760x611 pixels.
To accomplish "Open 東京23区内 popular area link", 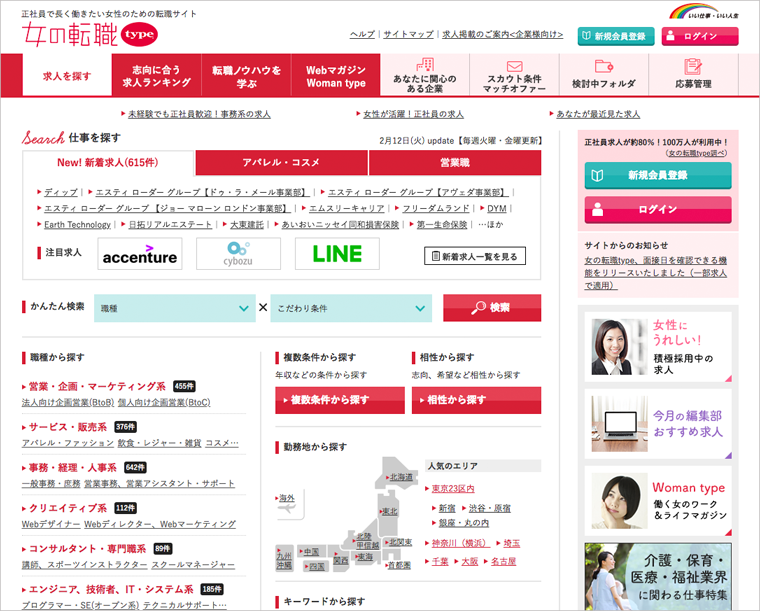I will pos(453,488).
